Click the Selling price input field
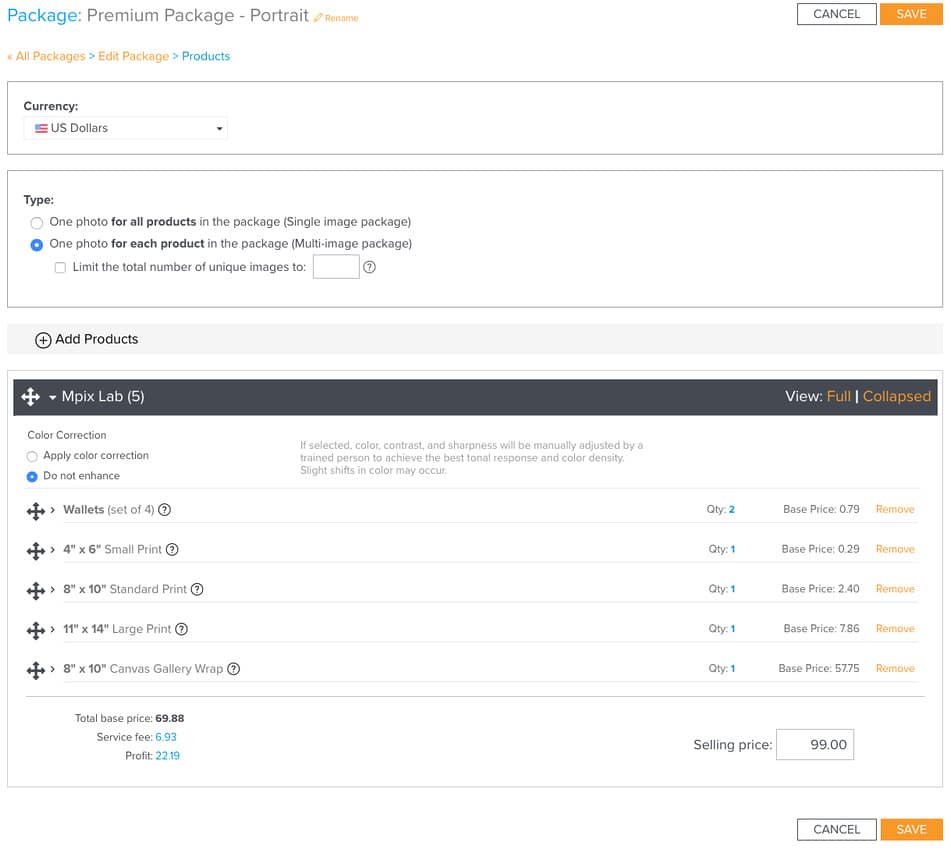951x850 pixels. 815,745
